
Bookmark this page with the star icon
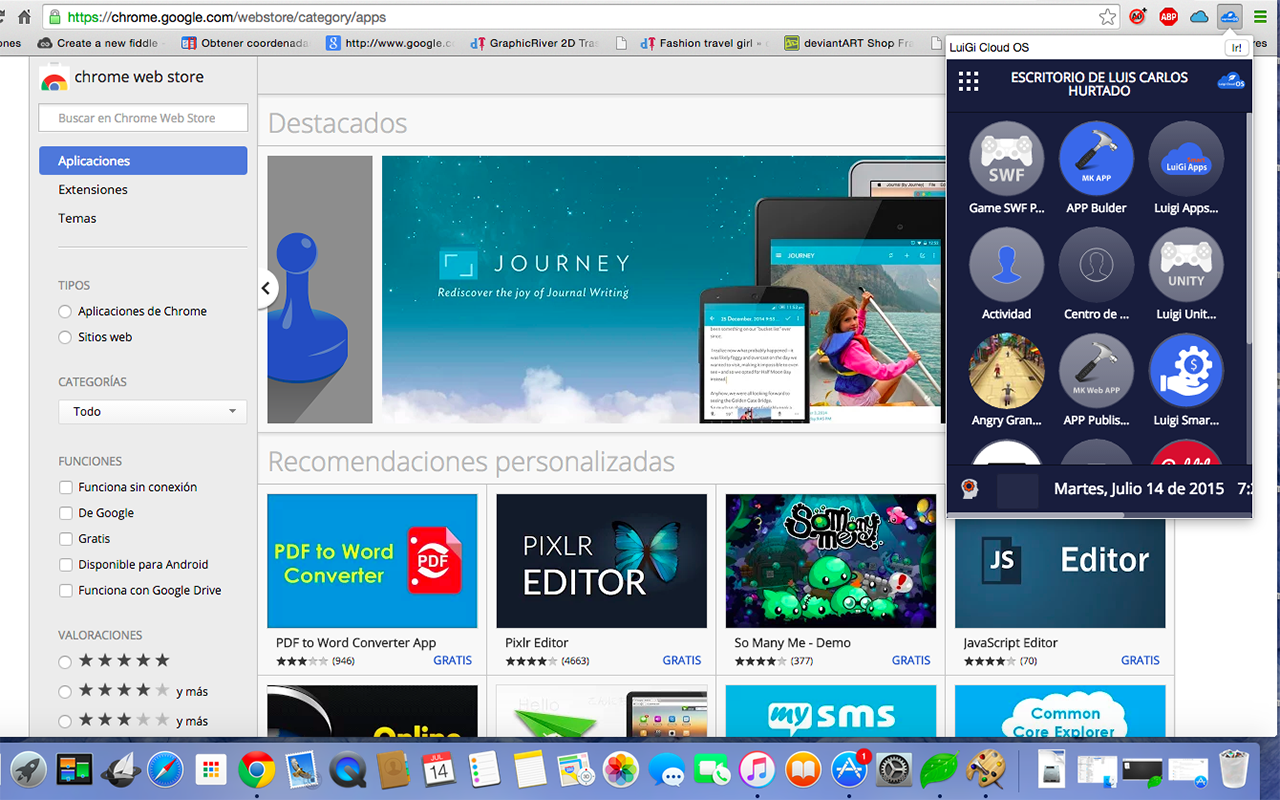tap(1107, 17)
